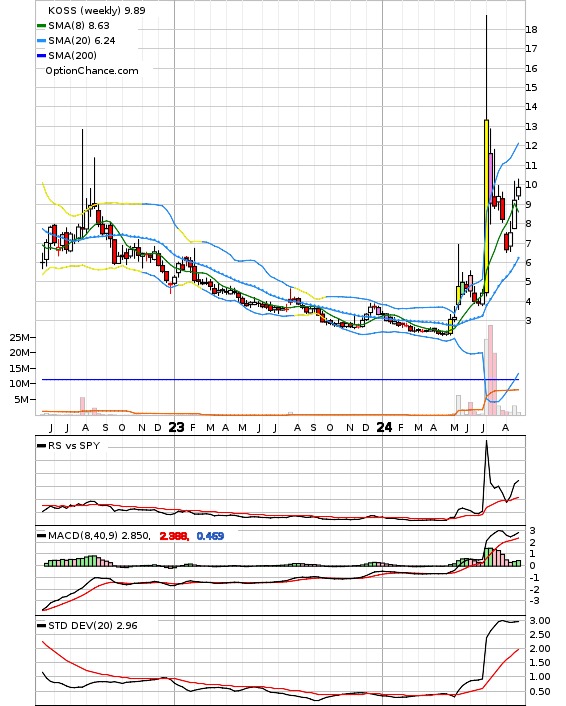Click the 25M volume axis label
This screenshot has height=706, width=566.
tap(20, 337)
